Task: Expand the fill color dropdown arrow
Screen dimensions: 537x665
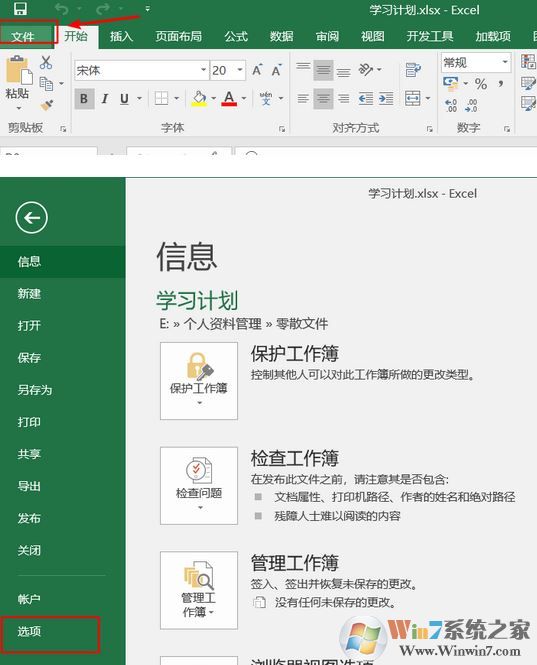Action: 213,99
